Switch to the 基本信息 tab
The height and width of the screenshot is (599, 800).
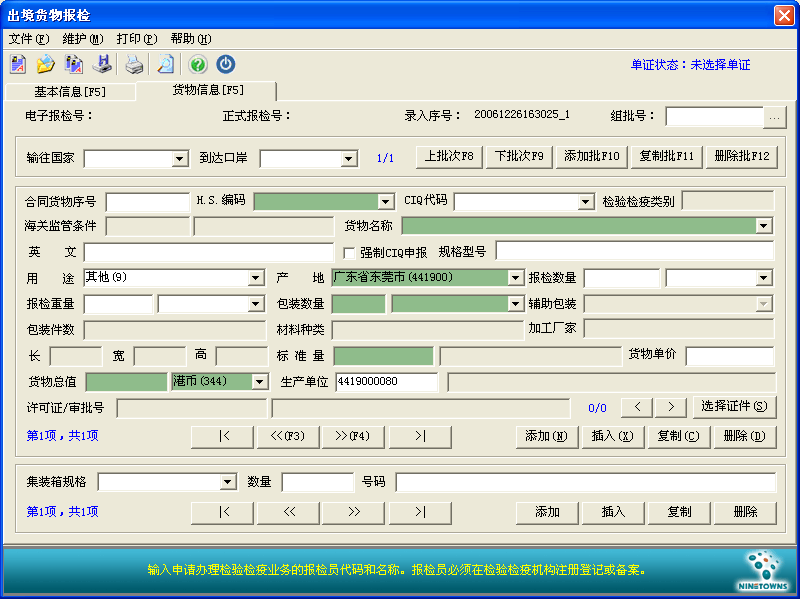tap(70, 92)
